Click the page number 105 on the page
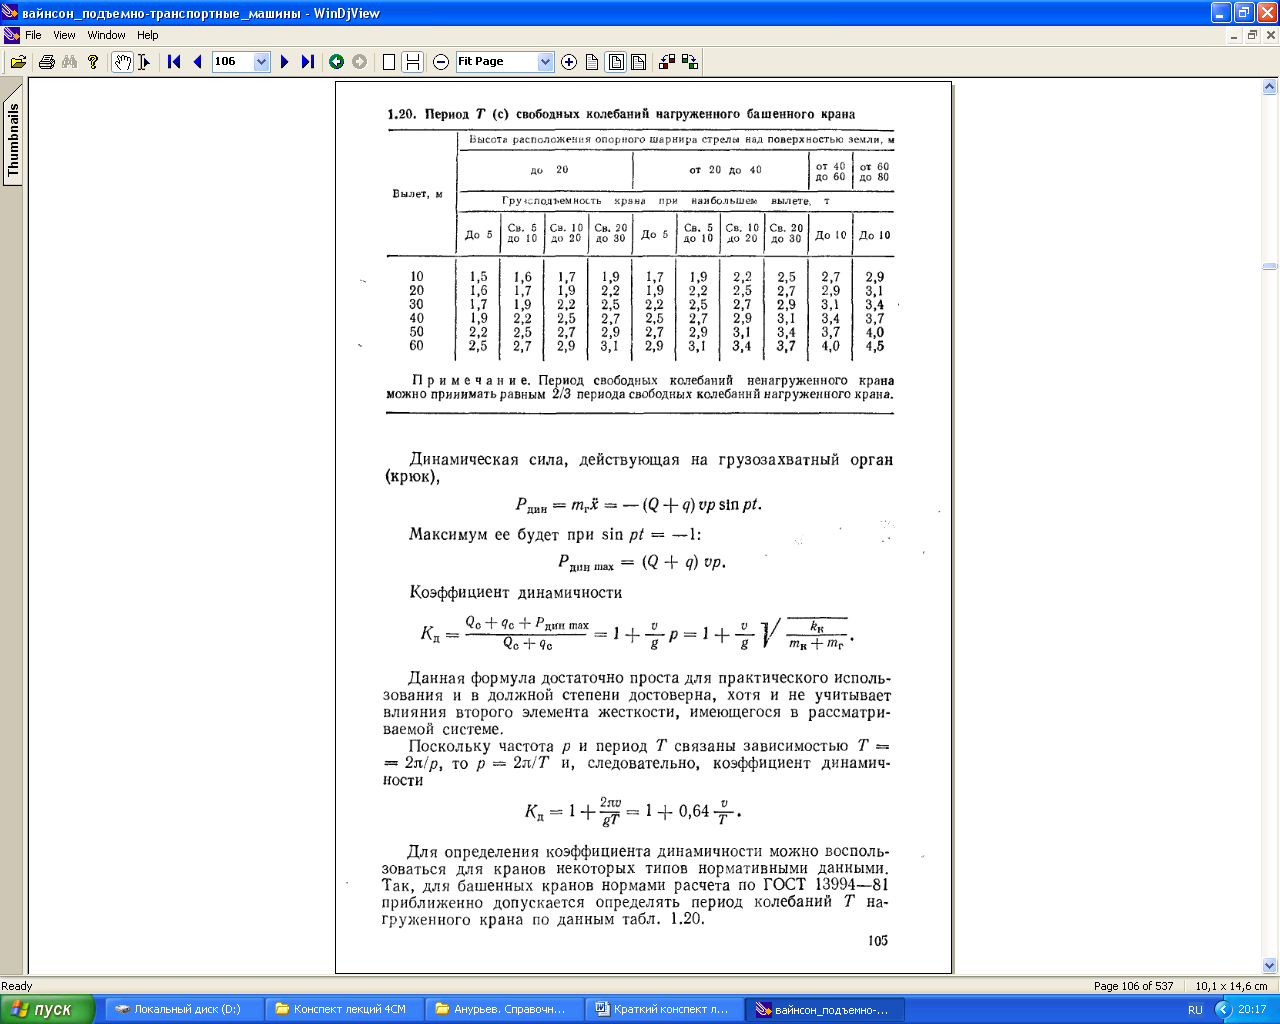The width and height of the screenshot is (1280, 1024). click(878, 941)
